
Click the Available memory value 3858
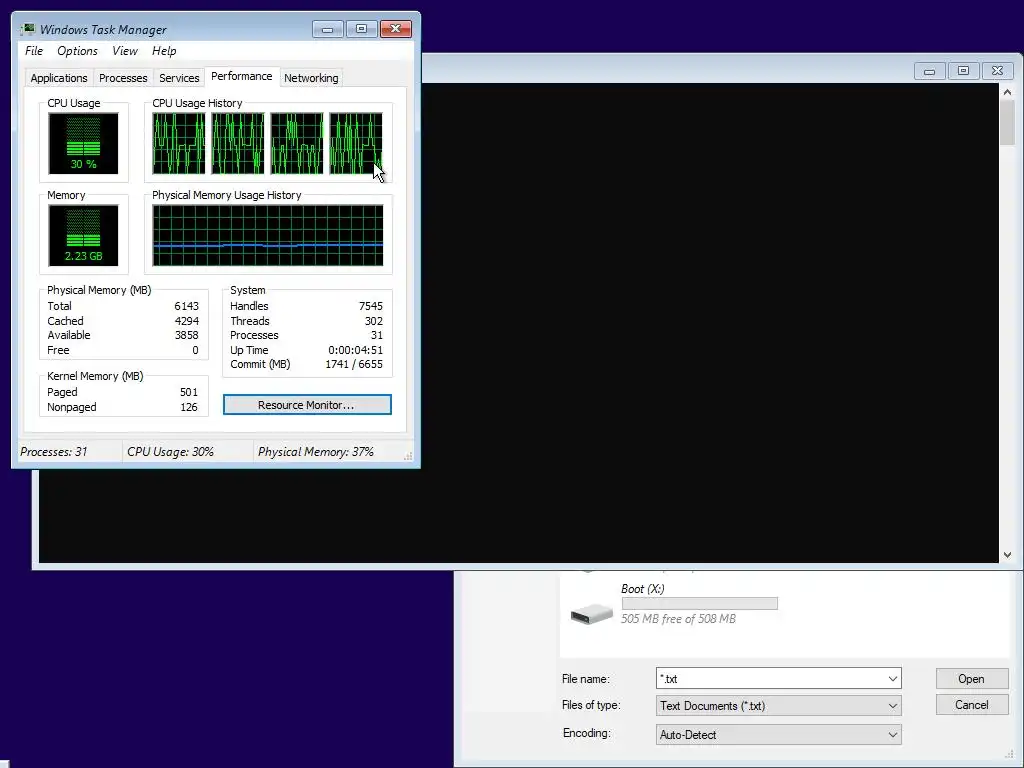pos(186,335)
